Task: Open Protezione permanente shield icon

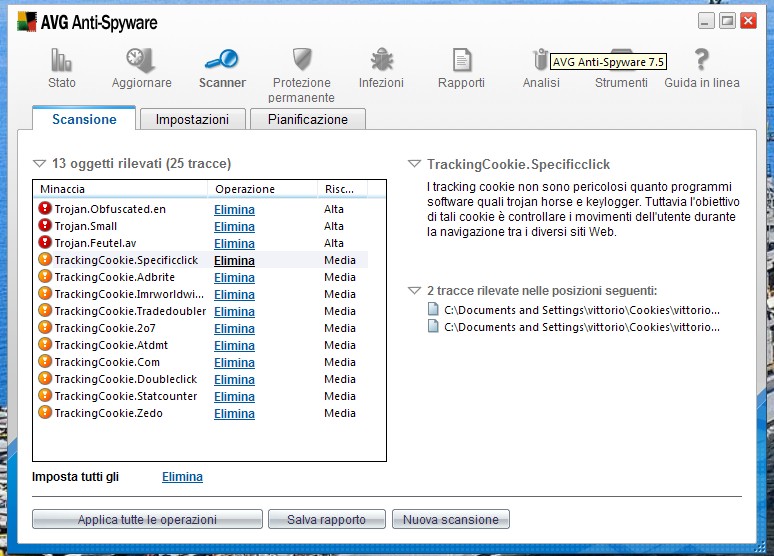Action: pyautogui.click(x=302, y=59)
